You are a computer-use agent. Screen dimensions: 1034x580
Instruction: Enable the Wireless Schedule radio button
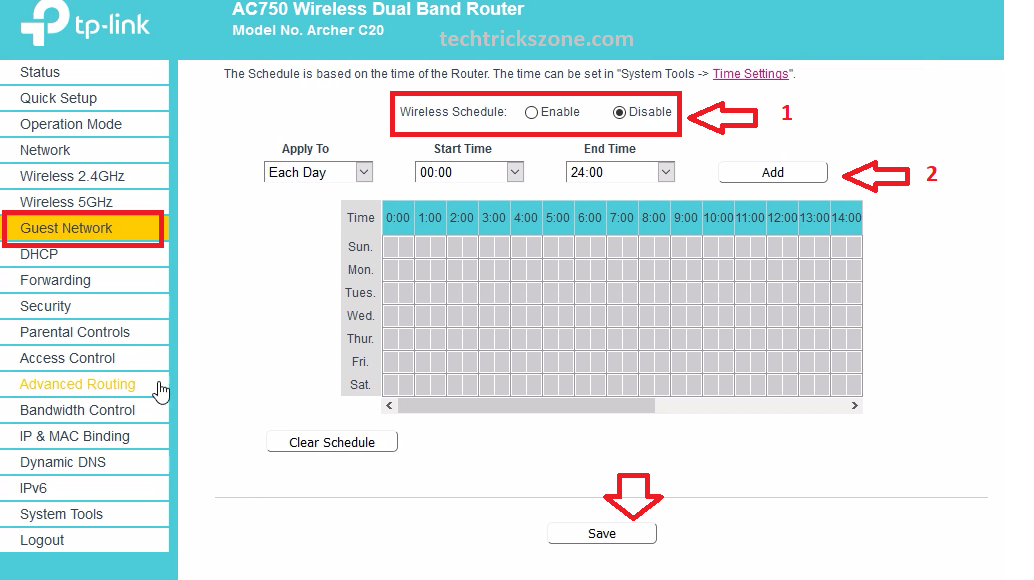point(531,112)
